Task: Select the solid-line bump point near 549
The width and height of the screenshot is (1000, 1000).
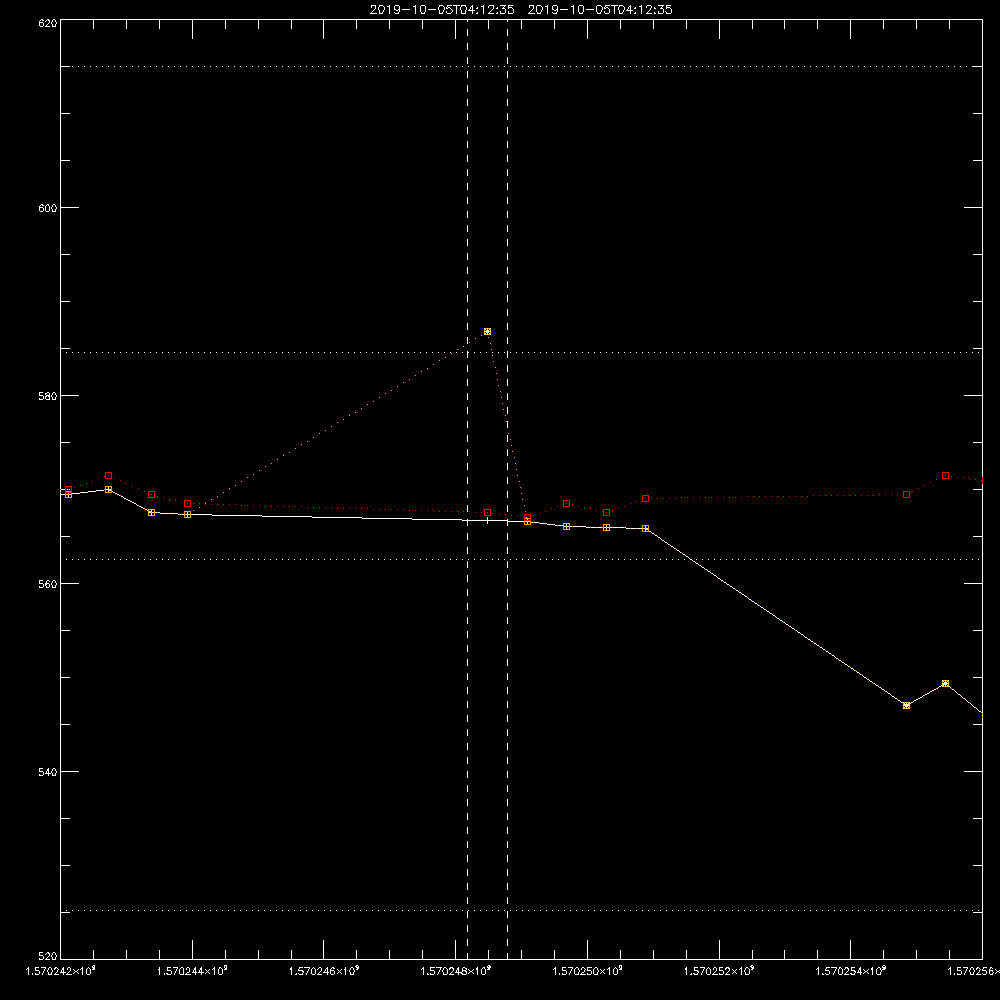Action: (945, 683)
